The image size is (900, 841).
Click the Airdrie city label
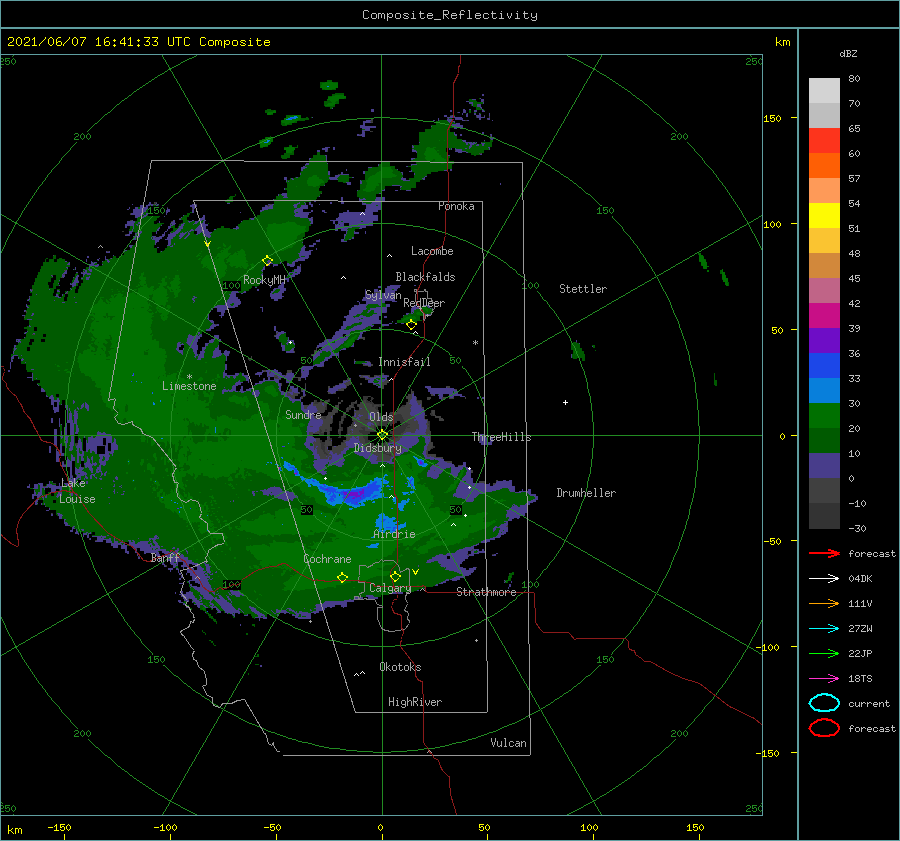tap(394, 534)
